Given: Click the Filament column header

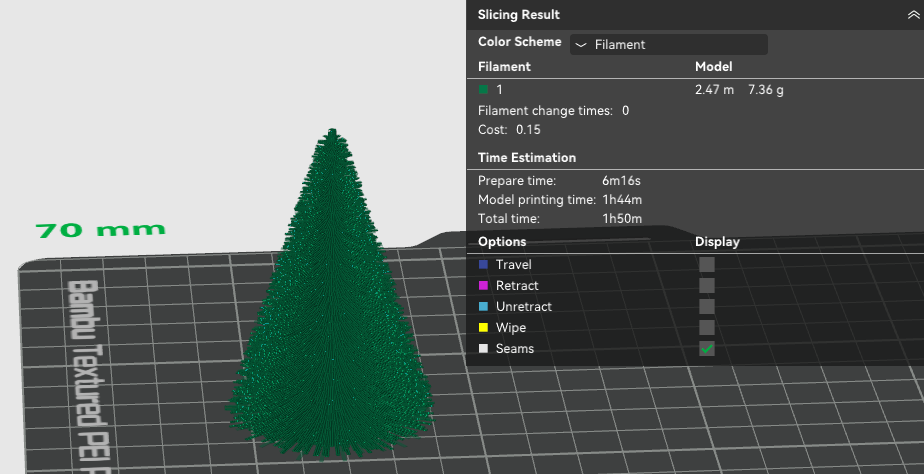Looking at the screenshot, I should [x=504, y=67].
